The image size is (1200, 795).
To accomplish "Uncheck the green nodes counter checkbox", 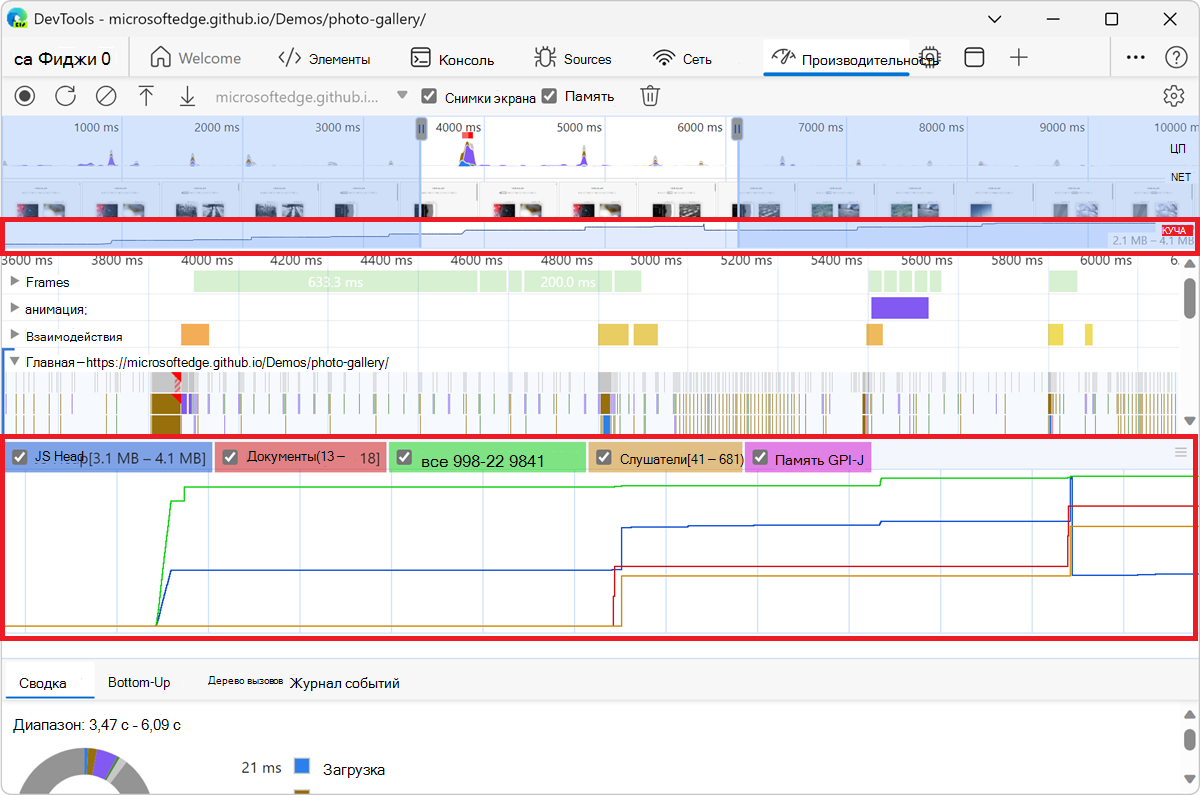I will (404, 457).
